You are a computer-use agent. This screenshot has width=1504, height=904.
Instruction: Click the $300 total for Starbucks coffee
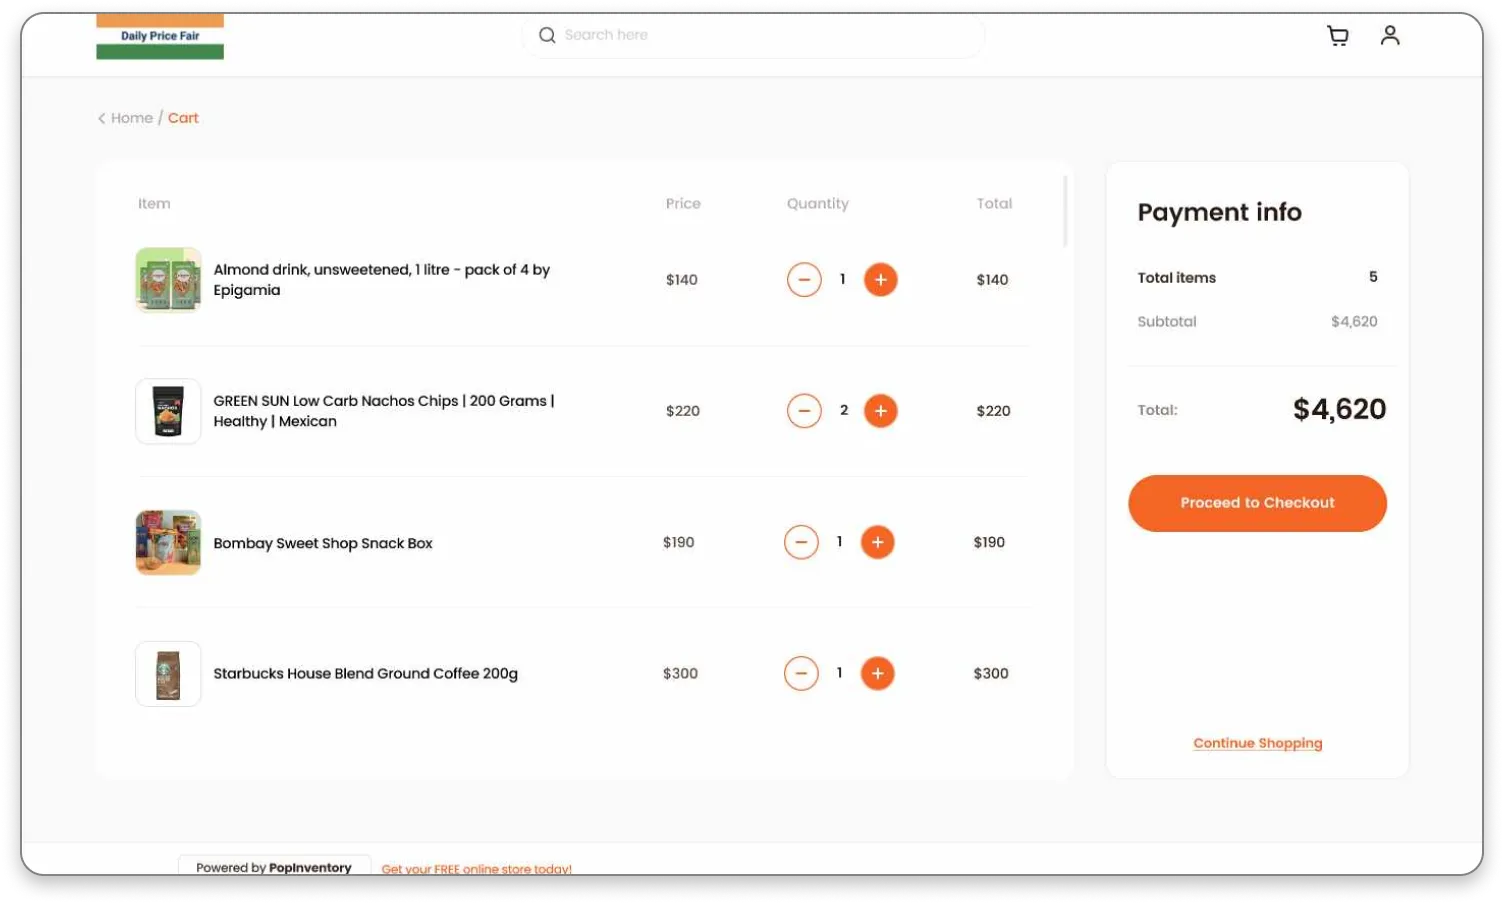[991, 674]
